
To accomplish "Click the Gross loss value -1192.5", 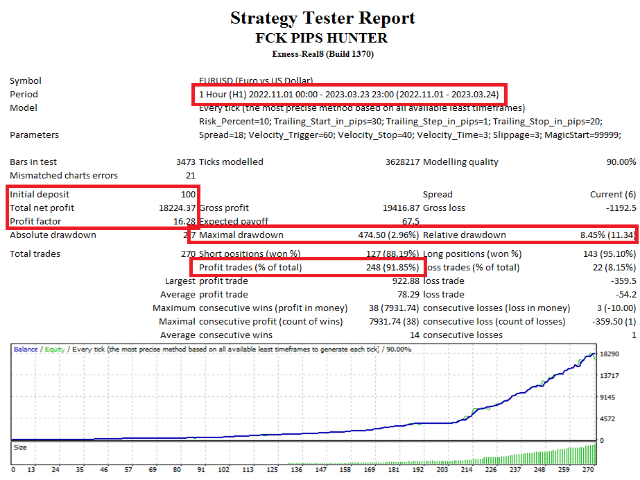I will [616, 207].
